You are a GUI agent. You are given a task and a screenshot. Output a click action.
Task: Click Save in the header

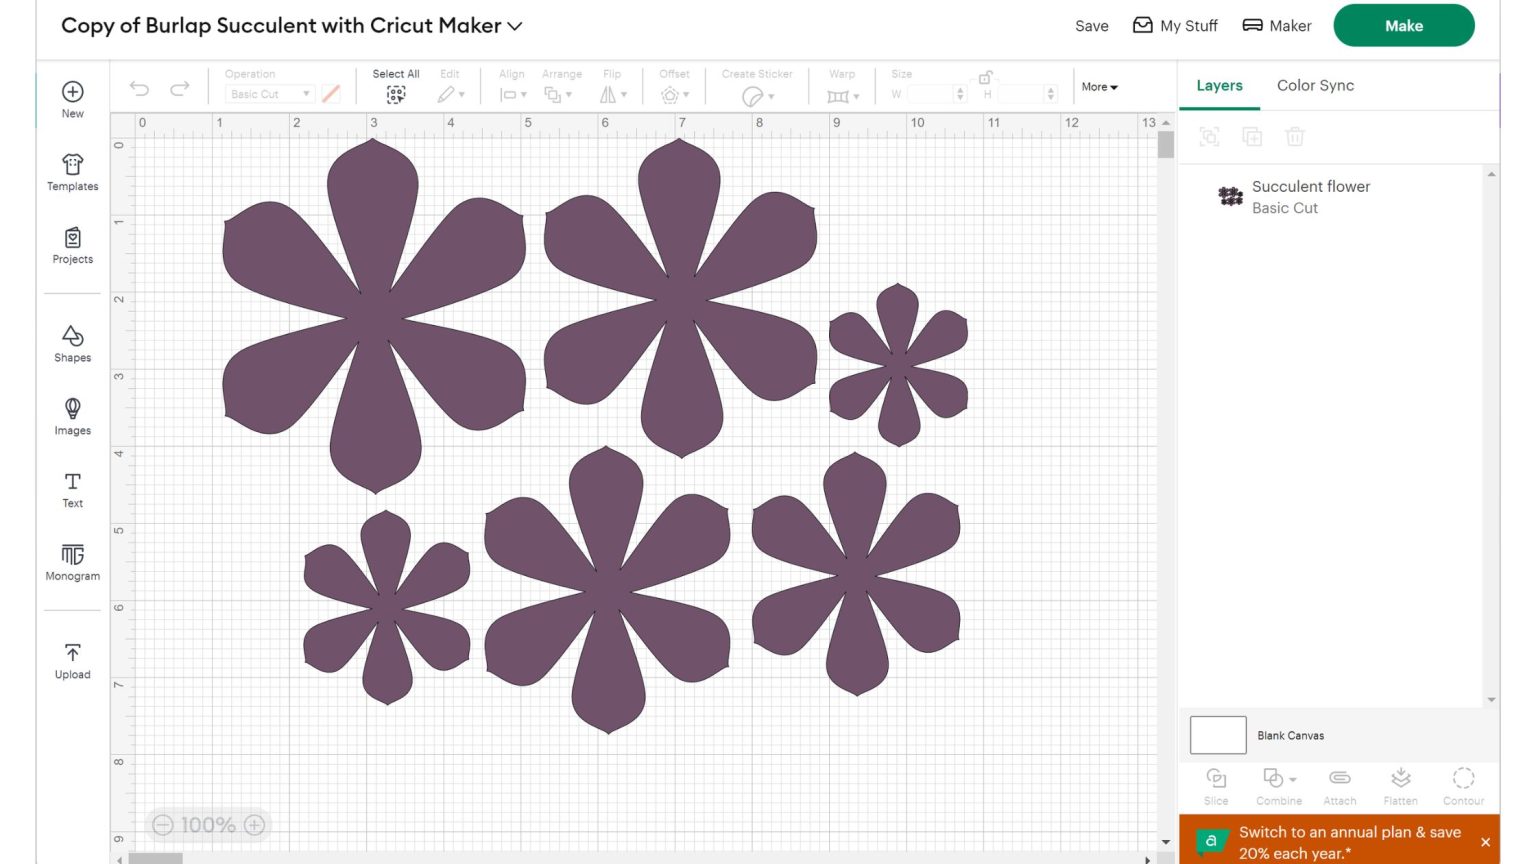tap(1091, 26)
